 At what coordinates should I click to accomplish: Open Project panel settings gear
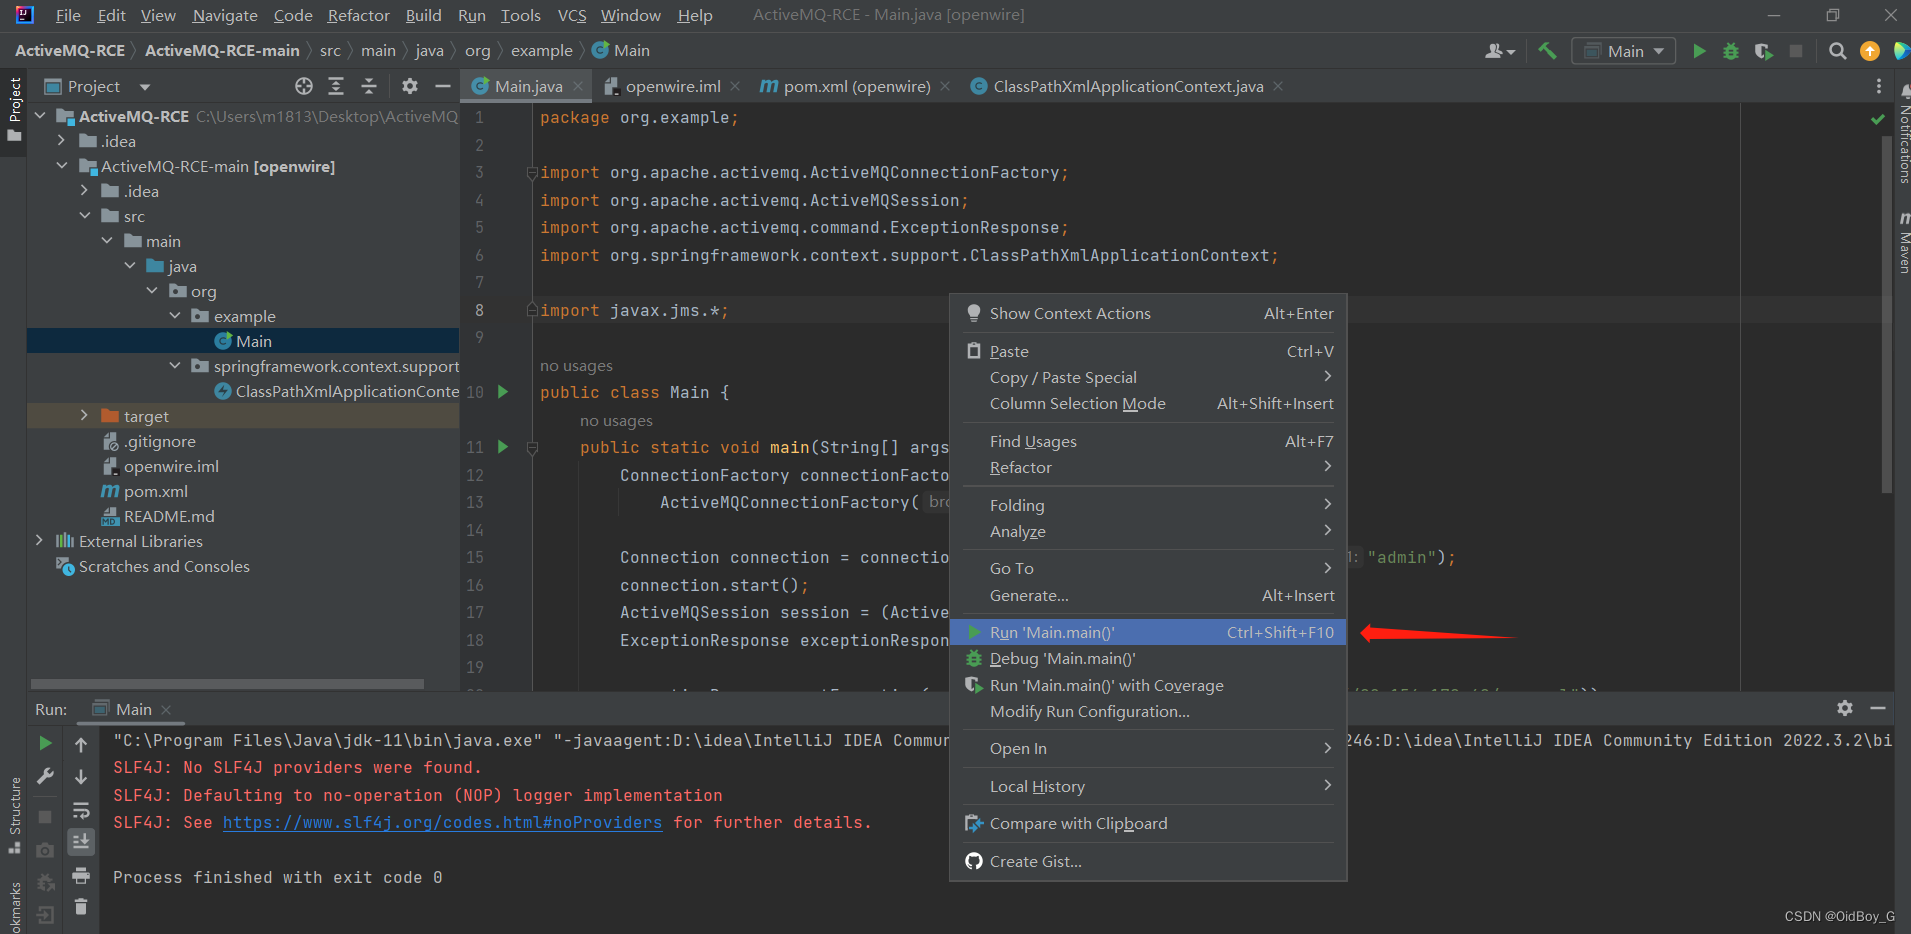(x=410, y=86)
